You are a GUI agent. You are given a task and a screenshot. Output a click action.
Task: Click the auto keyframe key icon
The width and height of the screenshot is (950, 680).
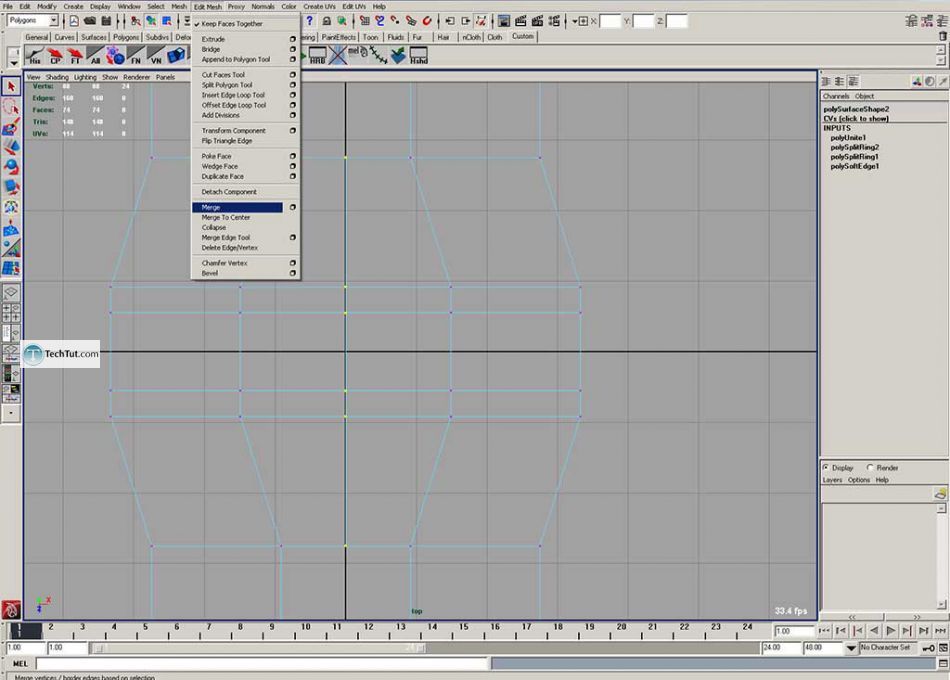[x=928, y=648]
